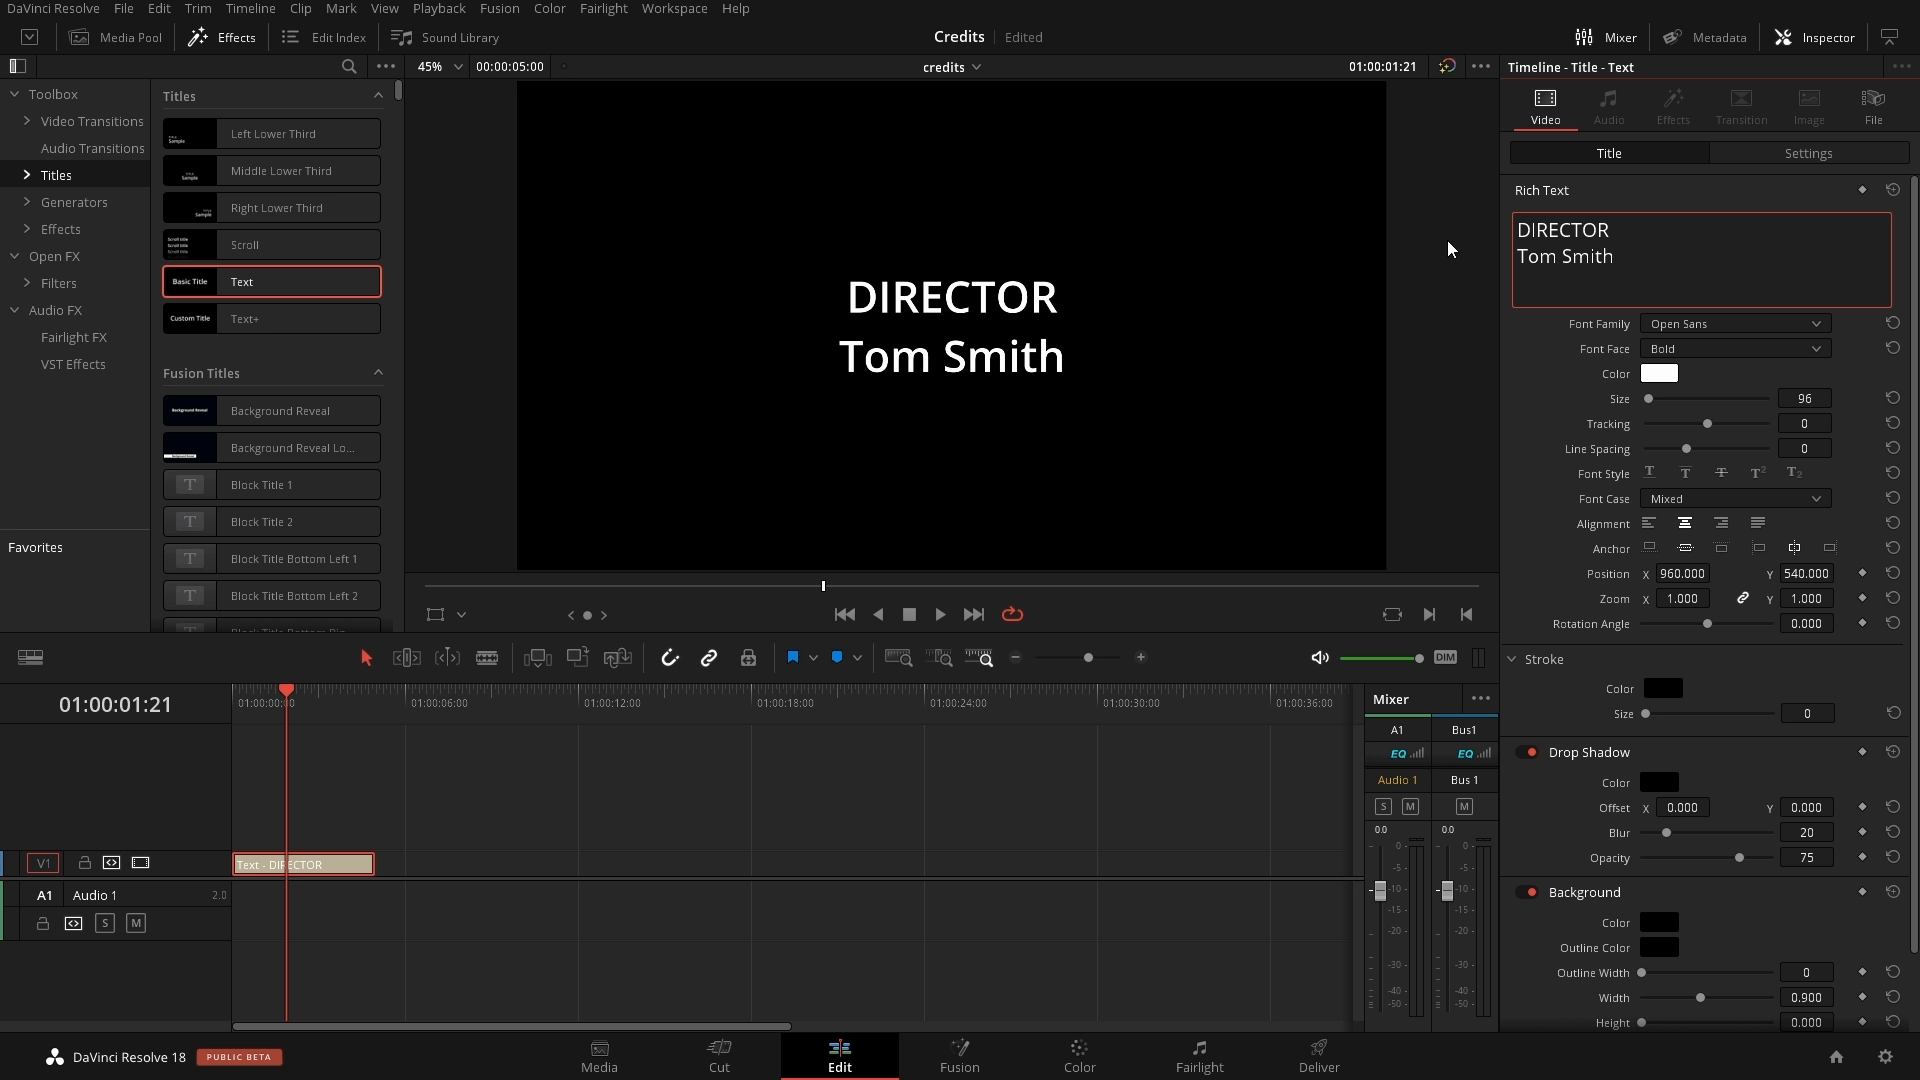The width and height of the screenshot is (1920, 1080).
Task: Click the link clips icon in the toolbar
Action: (709, 657)
